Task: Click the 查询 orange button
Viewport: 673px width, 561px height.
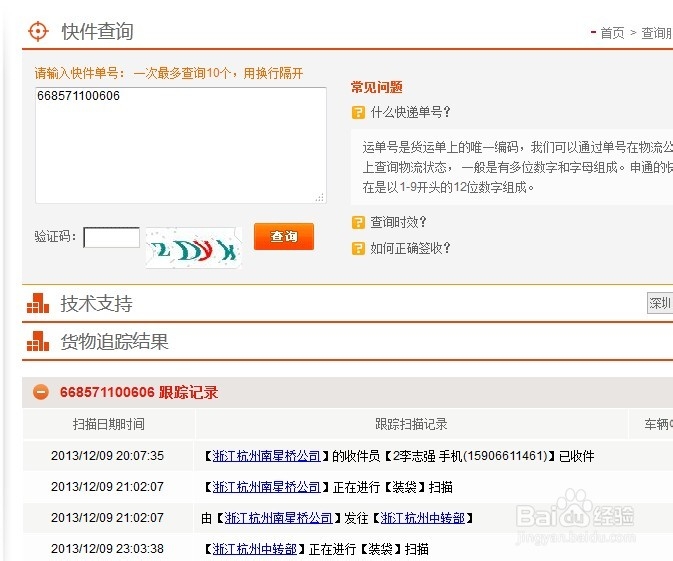Action: pos(284,236)
